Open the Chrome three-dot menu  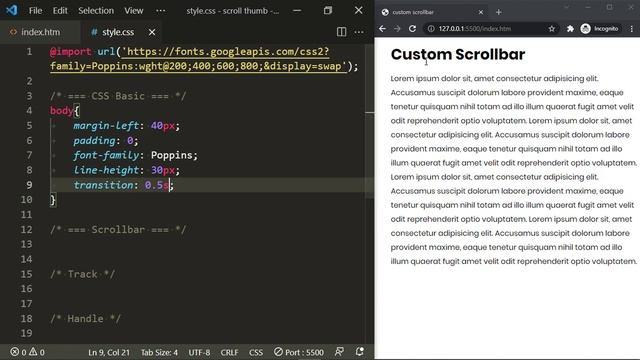click(x=631, y=29)
